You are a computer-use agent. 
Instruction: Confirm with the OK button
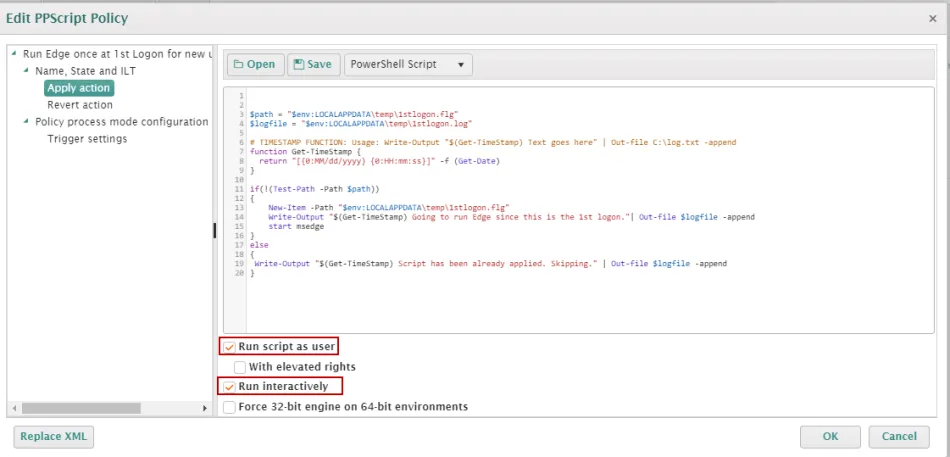pos(830,436)
